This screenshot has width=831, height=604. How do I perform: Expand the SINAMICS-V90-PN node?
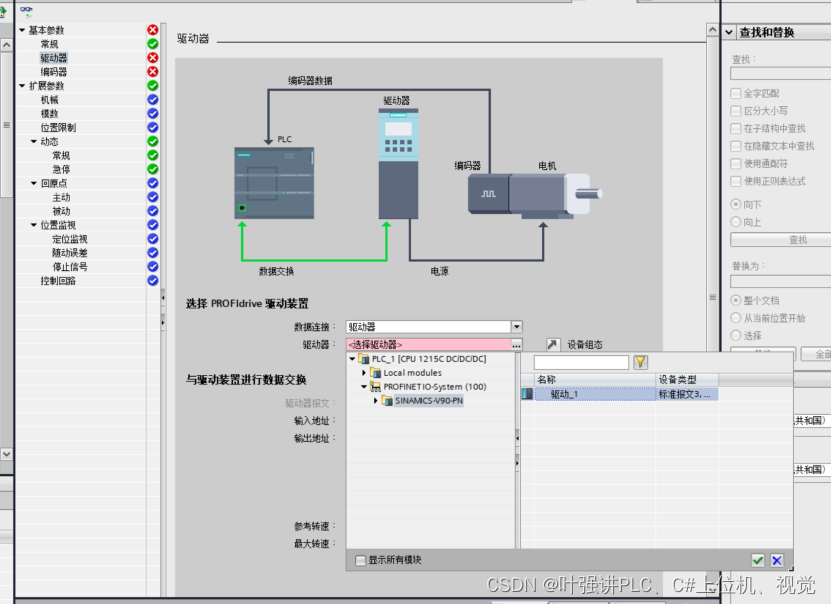pos(375,401)
